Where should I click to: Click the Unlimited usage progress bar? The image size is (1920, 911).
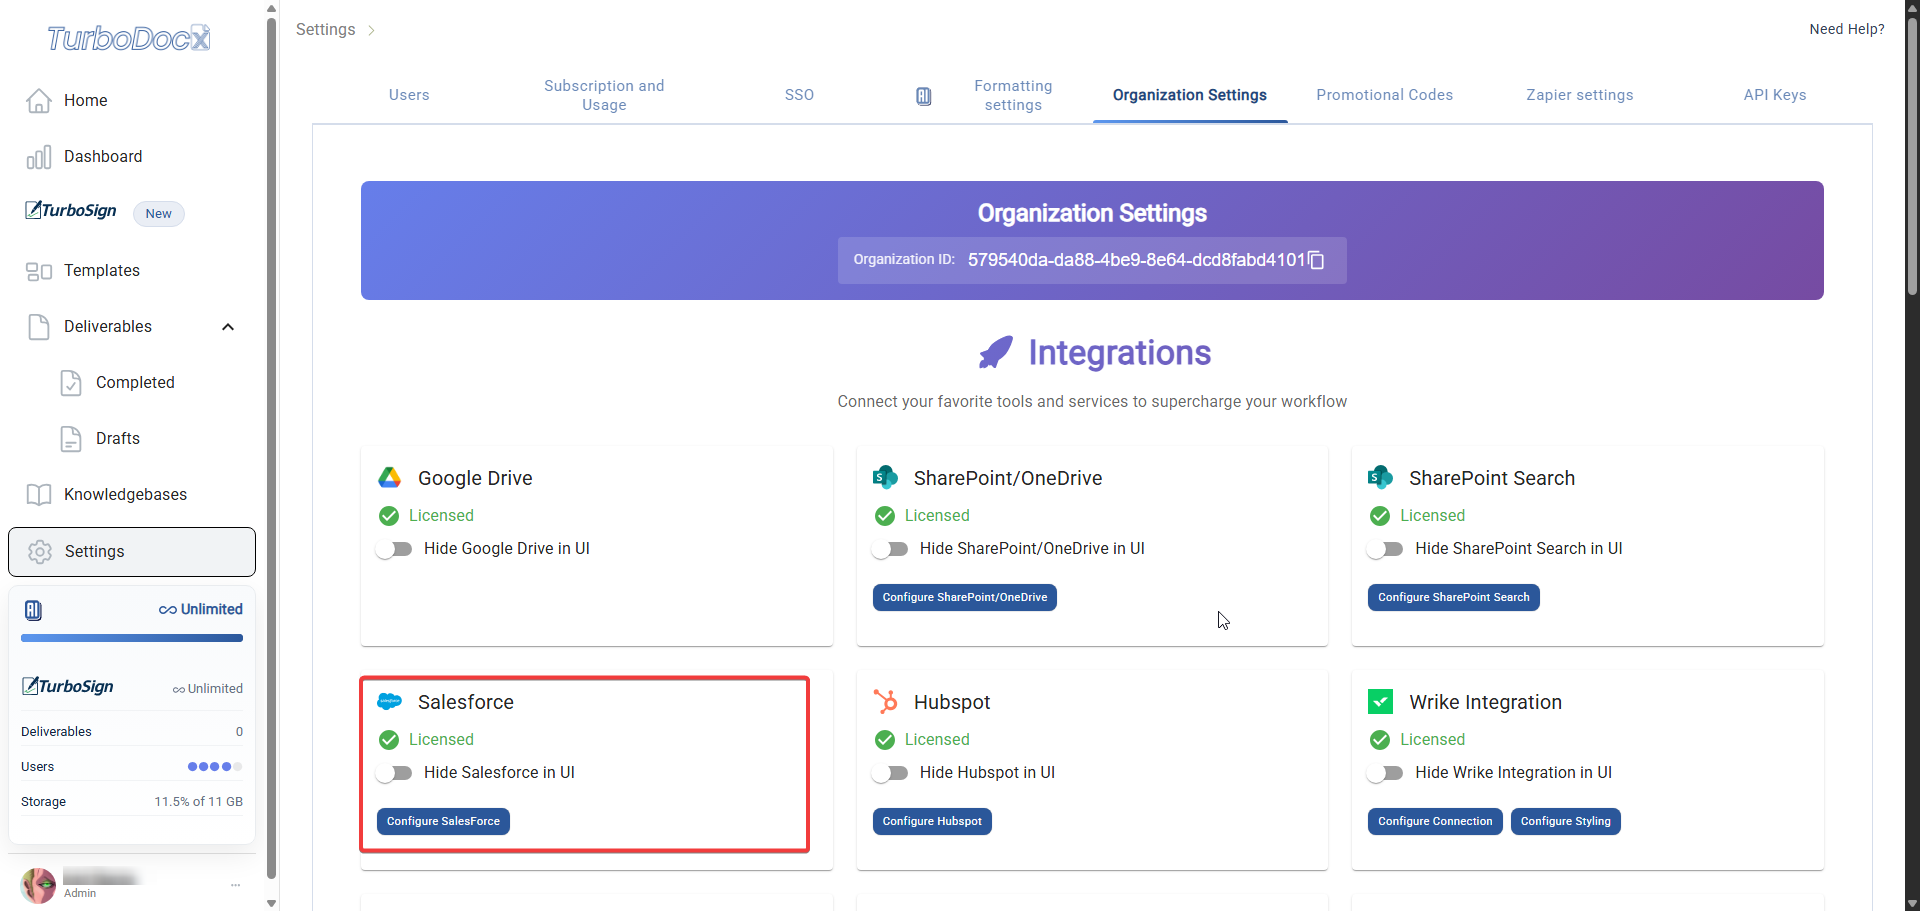(132, 638)
